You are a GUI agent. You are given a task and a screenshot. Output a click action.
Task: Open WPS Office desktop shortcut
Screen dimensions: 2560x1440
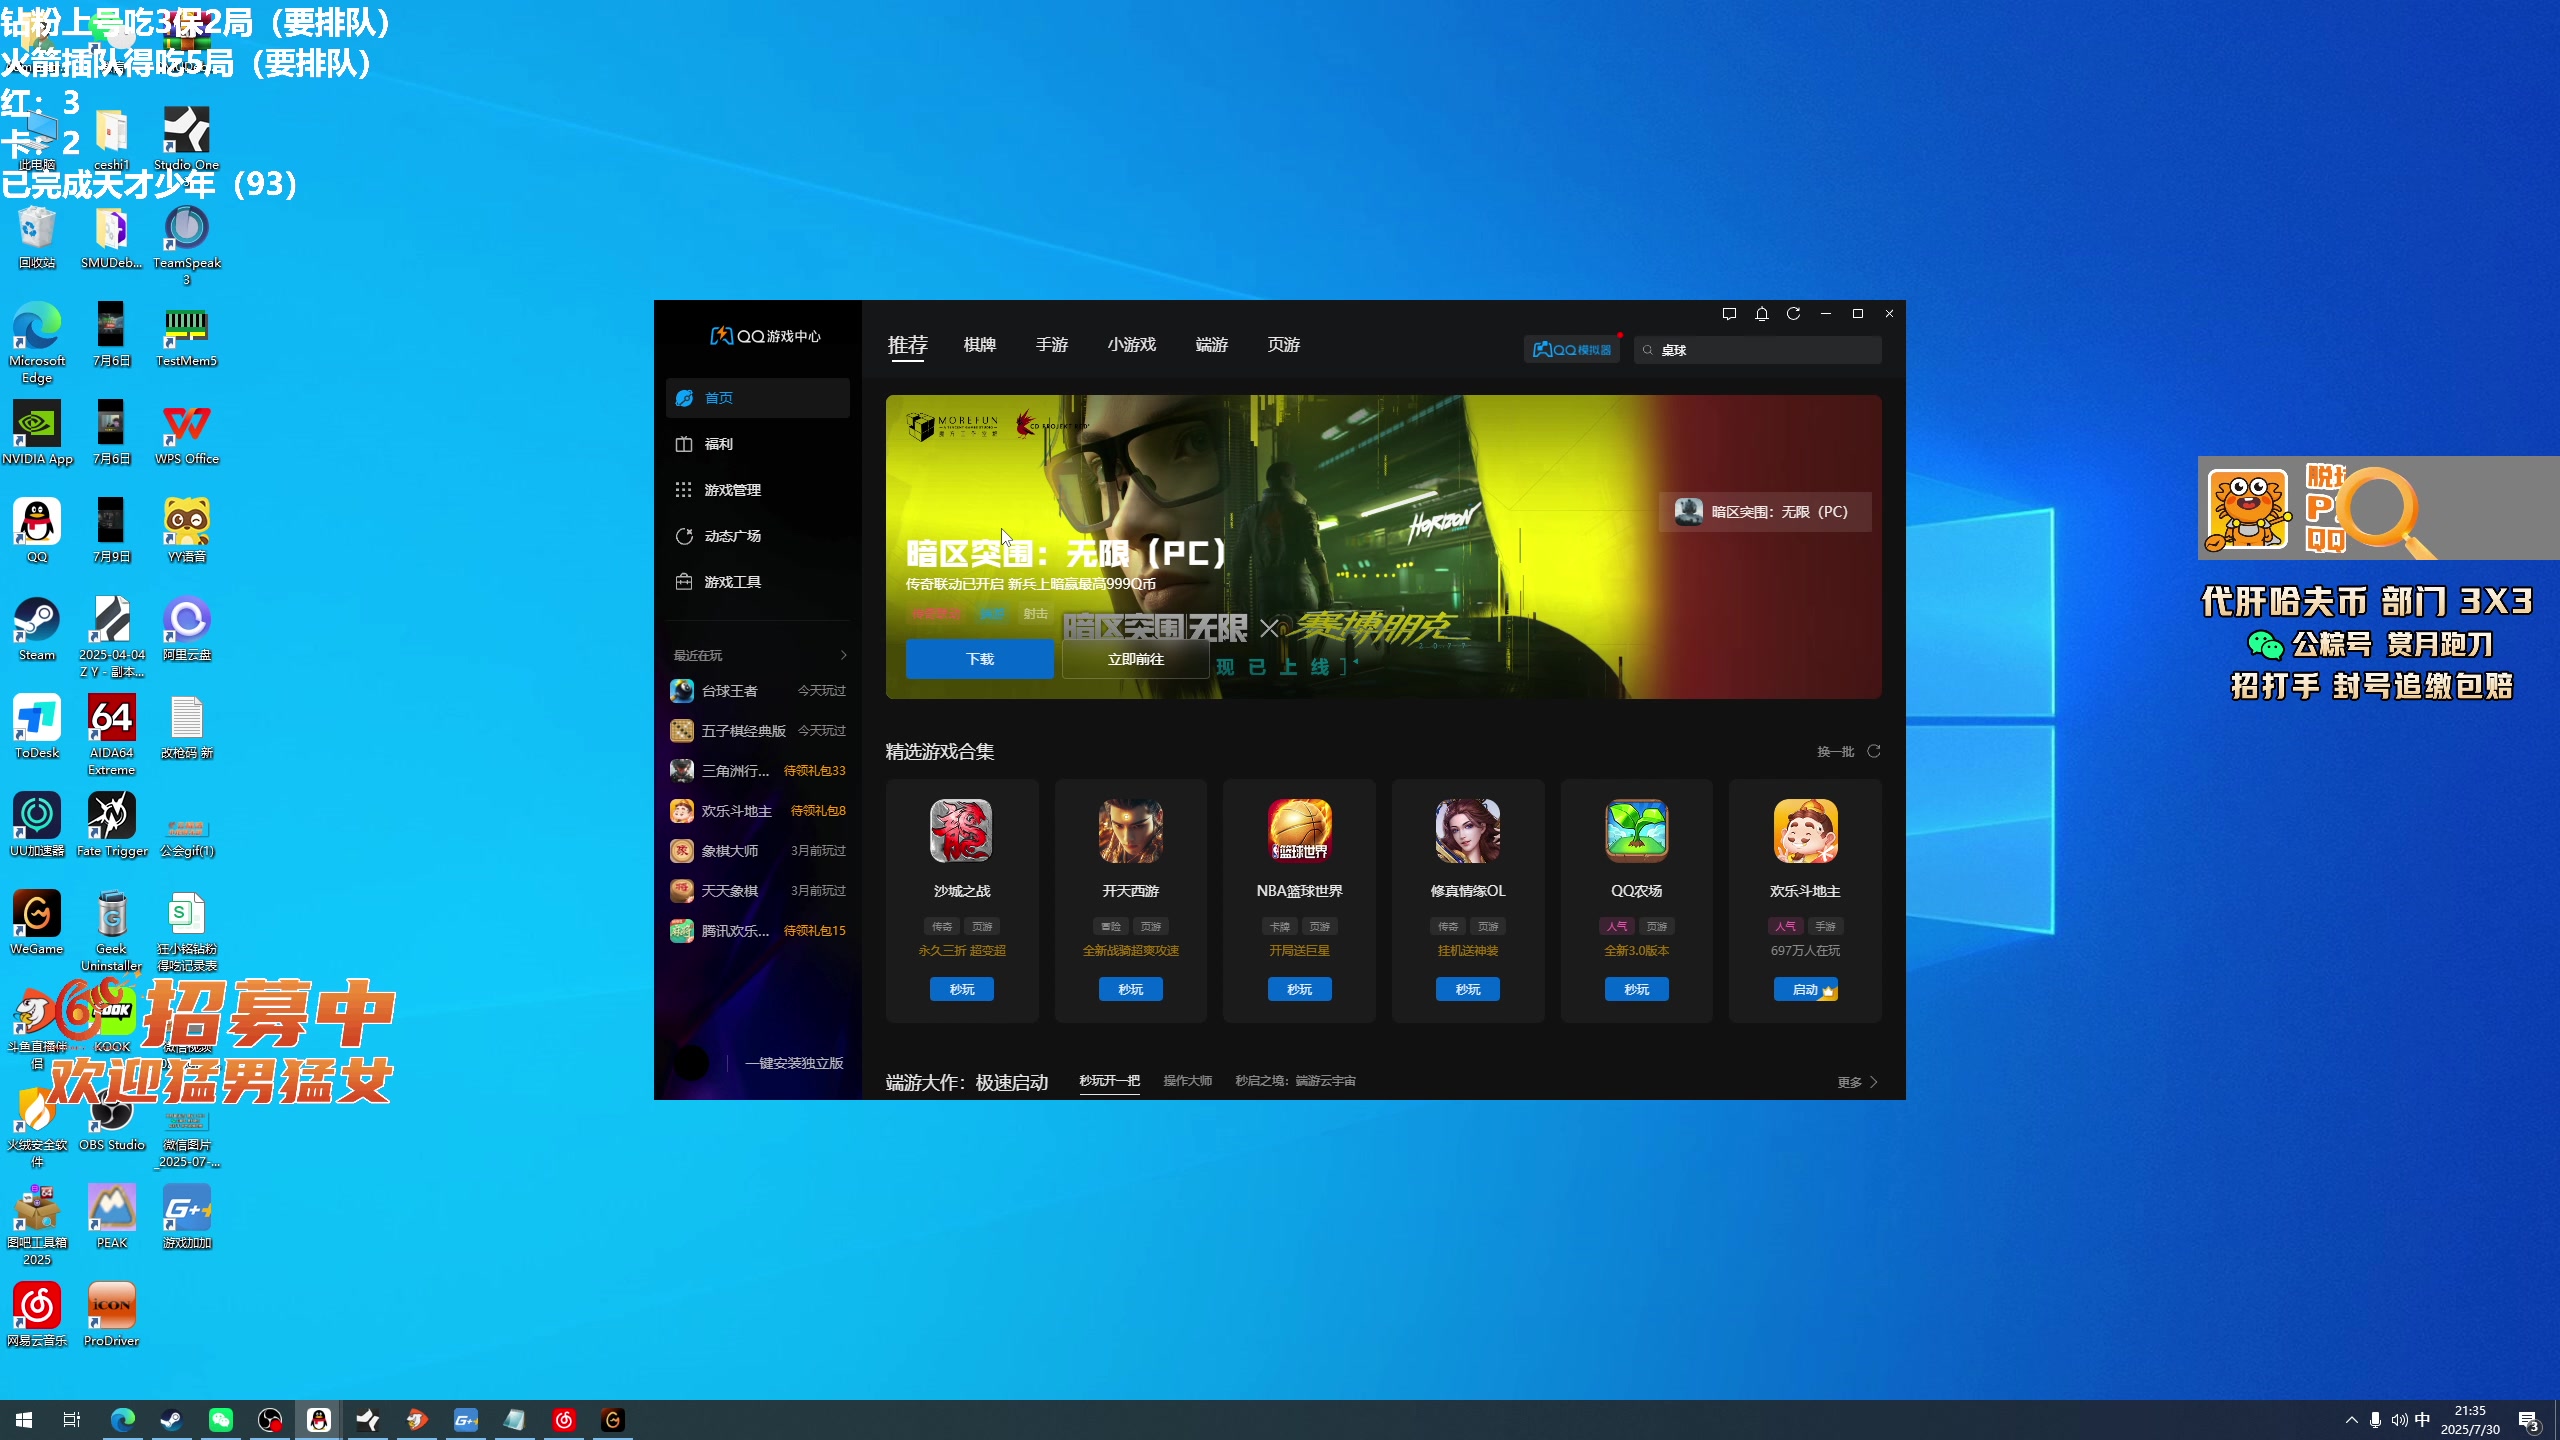click(x=186, y=433)
